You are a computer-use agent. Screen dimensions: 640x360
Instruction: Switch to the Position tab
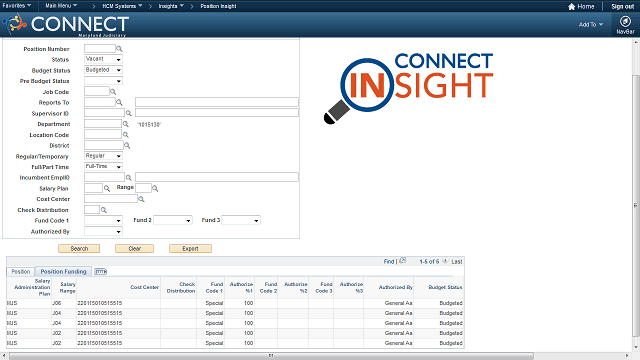coord(21,271)
